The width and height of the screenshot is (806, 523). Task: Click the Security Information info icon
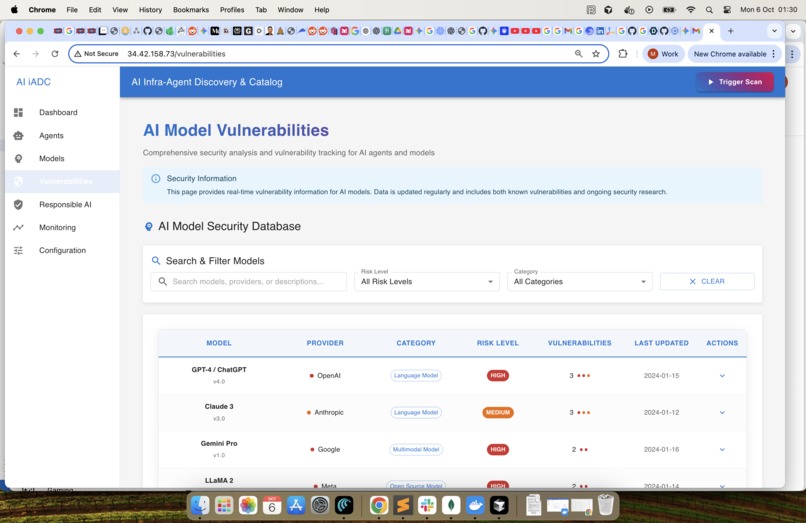tap(156, 178)
